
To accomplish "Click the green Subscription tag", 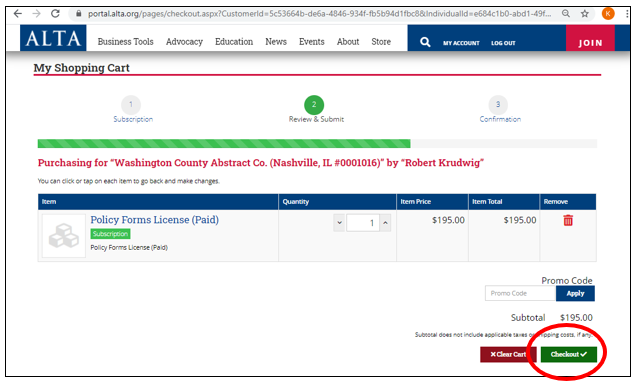I will click(x=110, y=234).
